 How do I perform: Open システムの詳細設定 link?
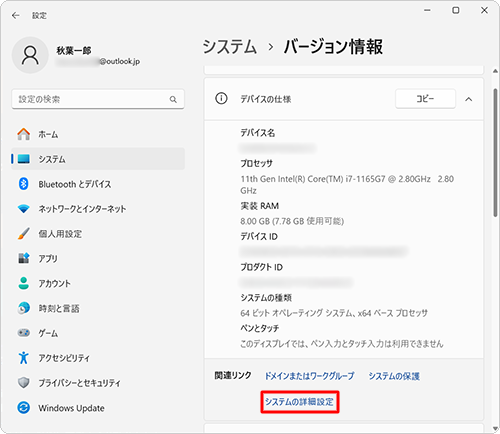click(299, 402)
